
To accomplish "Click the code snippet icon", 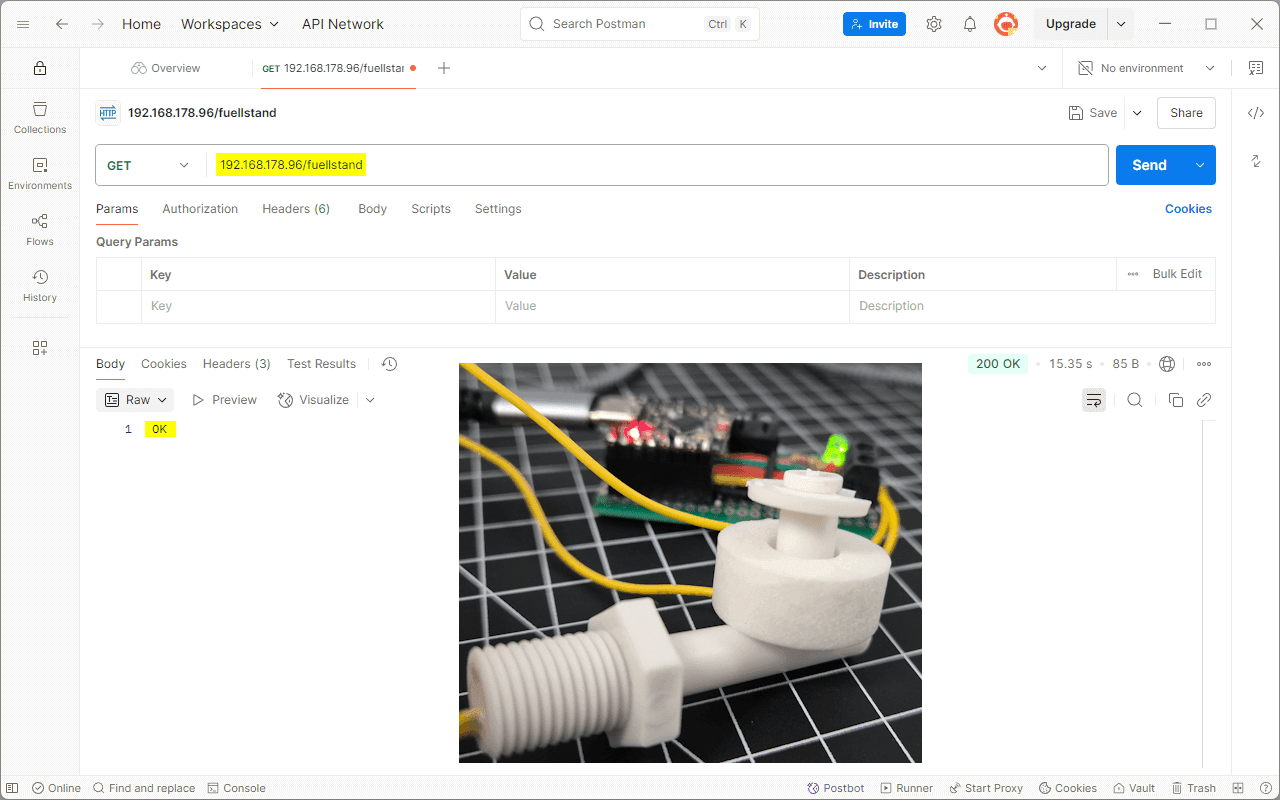I will 1256,113.
